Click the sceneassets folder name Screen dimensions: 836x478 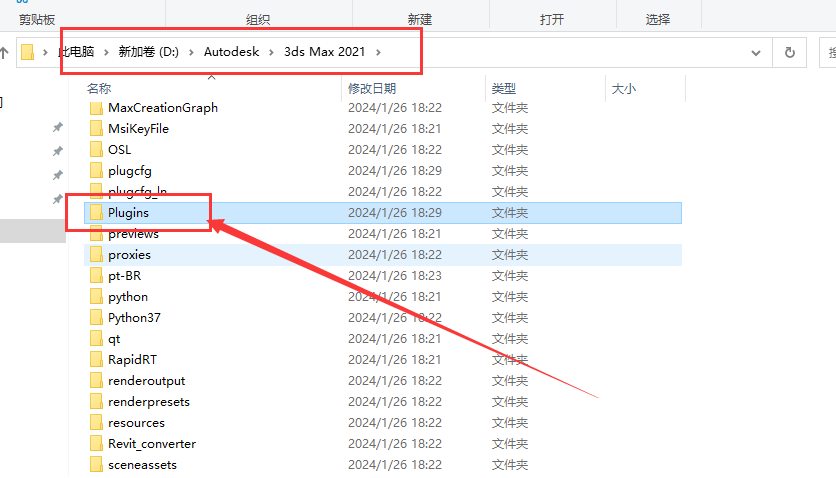142,465
